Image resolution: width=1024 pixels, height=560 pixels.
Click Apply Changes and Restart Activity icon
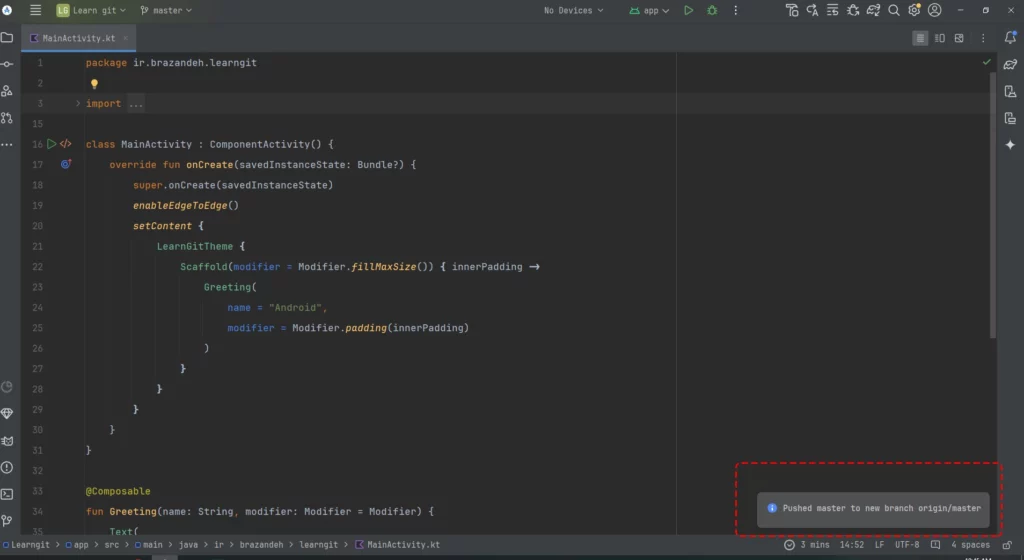coord(812,10)
